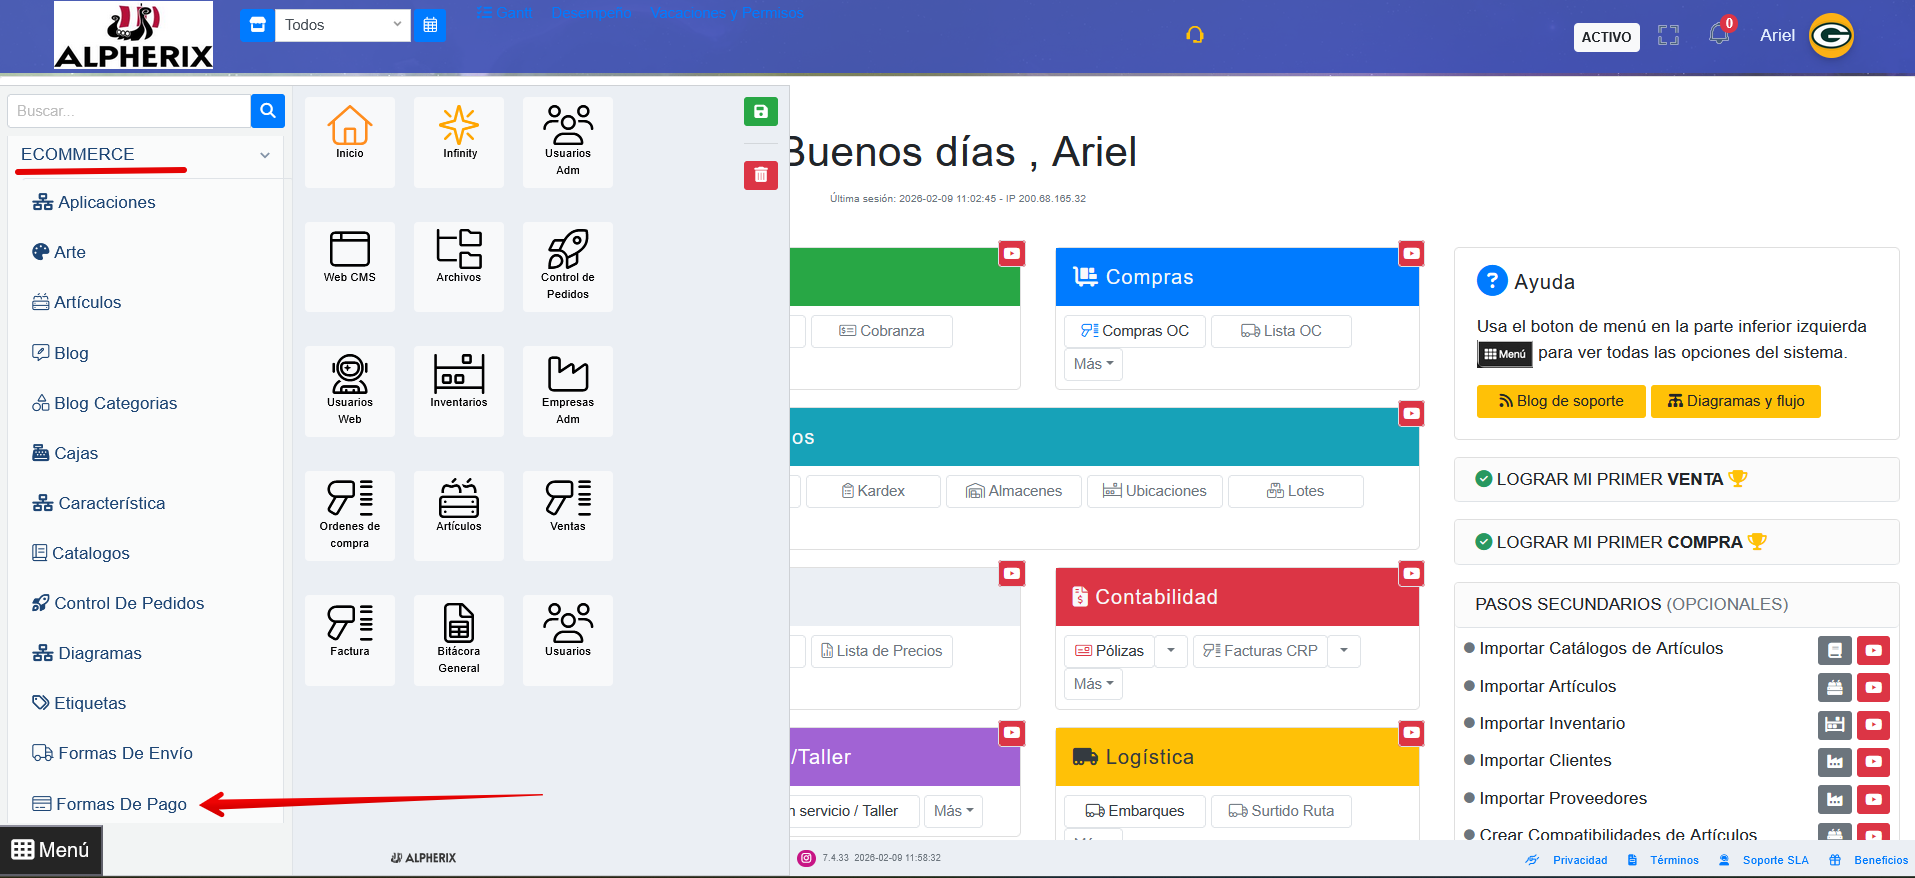Expand the ECOMMERCE menu section
The image size is (1915, 878).
coord(145,155)
